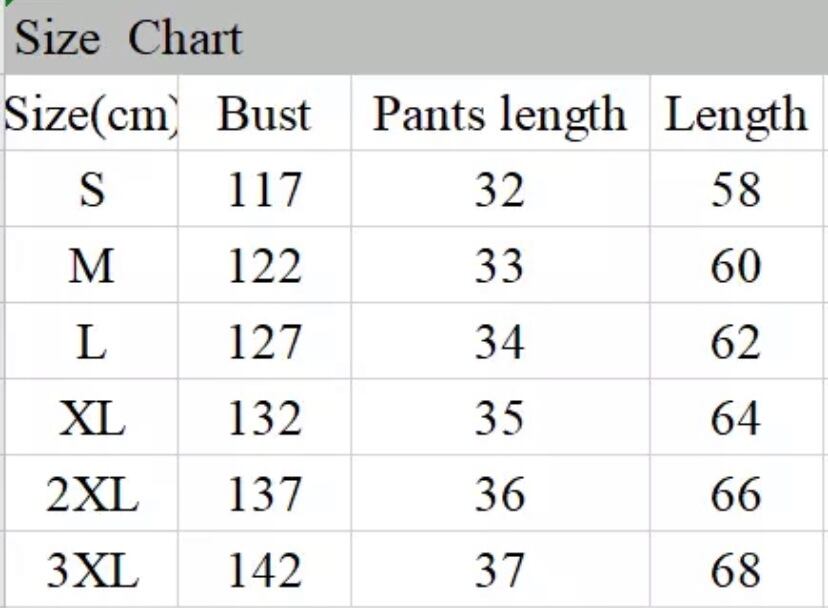Select the size M cell
Screen dimensions: 828x608
pos(90,266)
